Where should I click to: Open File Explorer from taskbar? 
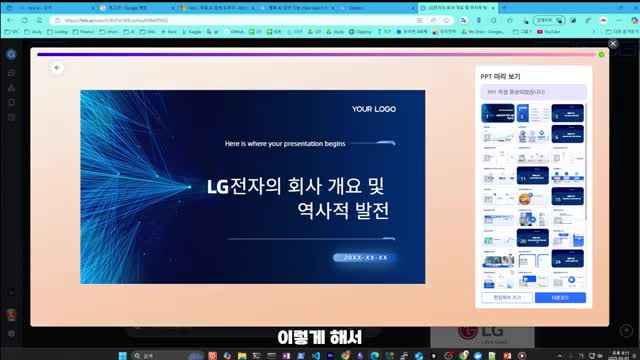pos(242,356)
